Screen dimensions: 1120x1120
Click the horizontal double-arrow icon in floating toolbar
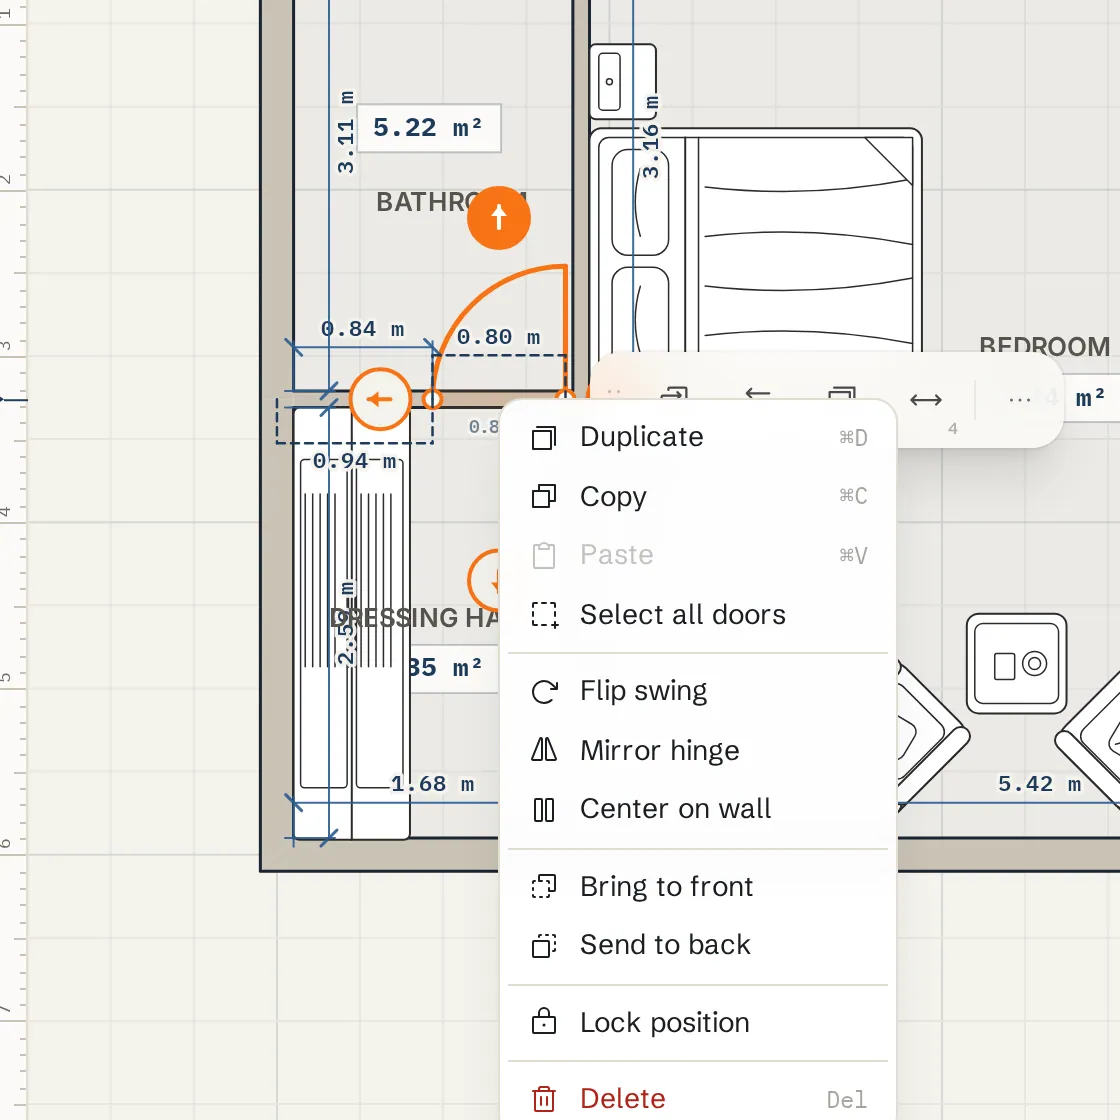926,399
